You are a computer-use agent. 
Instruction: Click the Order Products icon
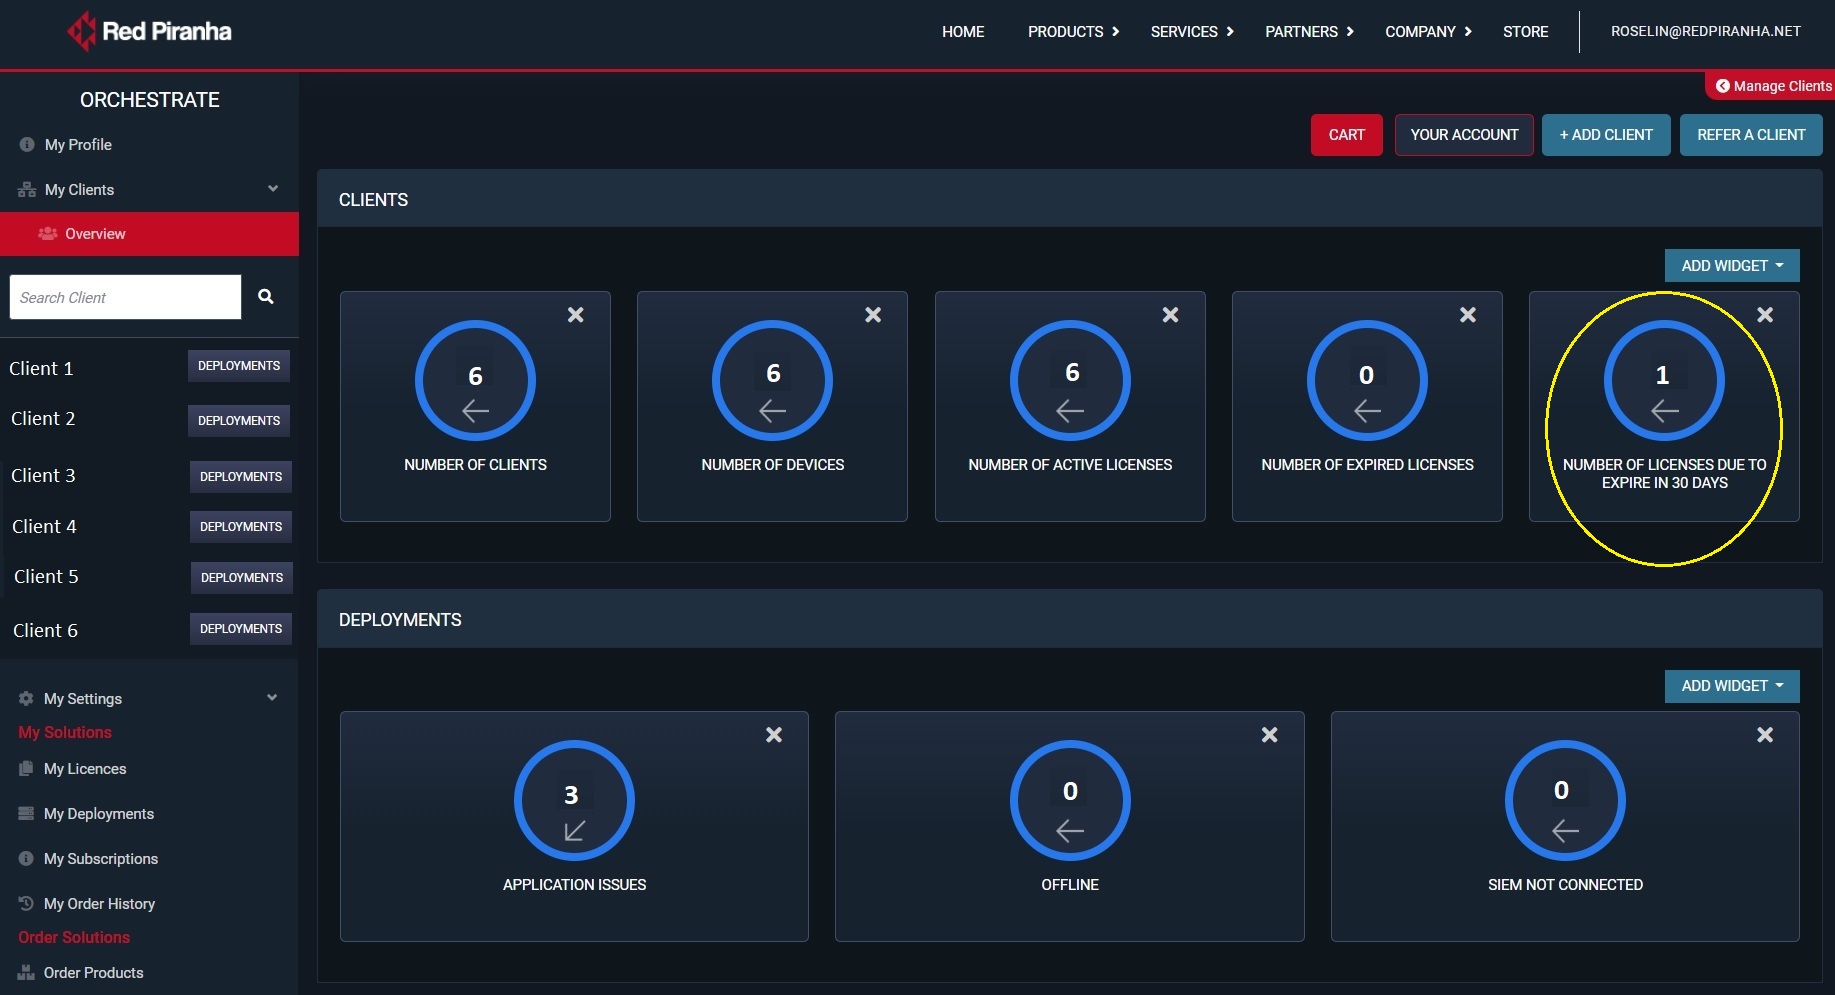coord(26,973)
